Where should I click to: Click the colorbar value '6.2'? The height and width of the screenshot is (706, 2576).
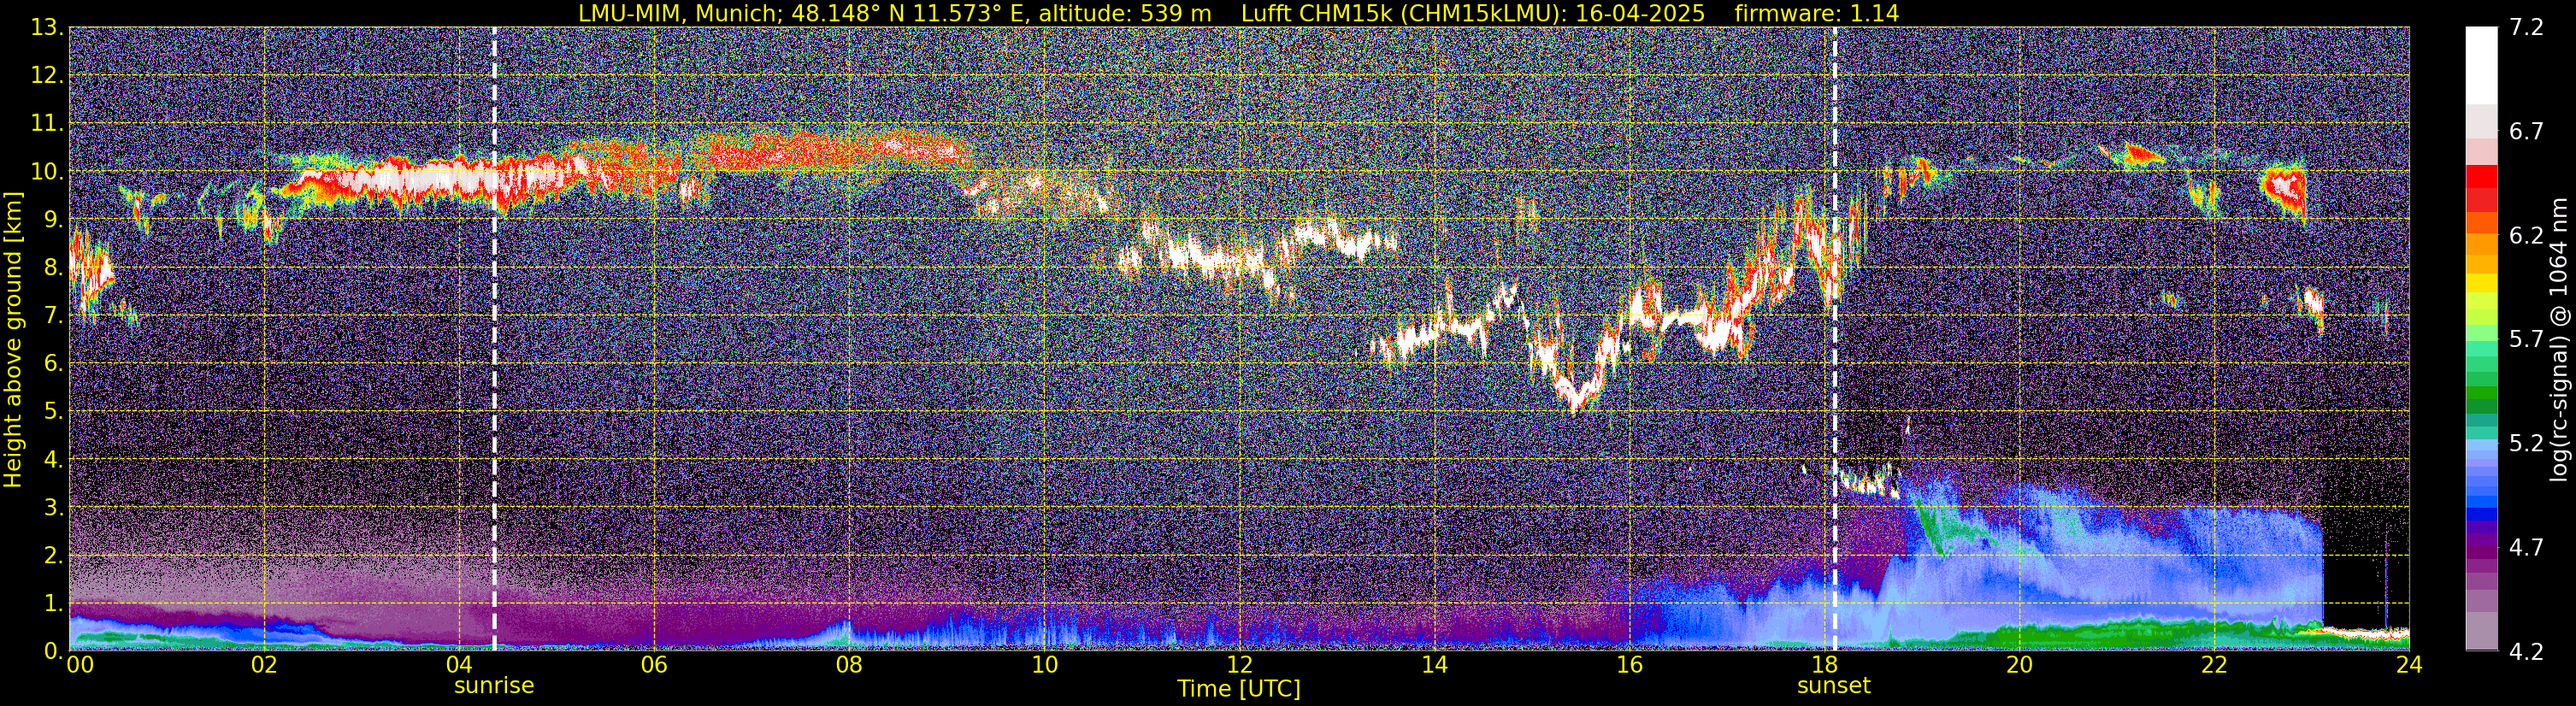[2526, 235]
